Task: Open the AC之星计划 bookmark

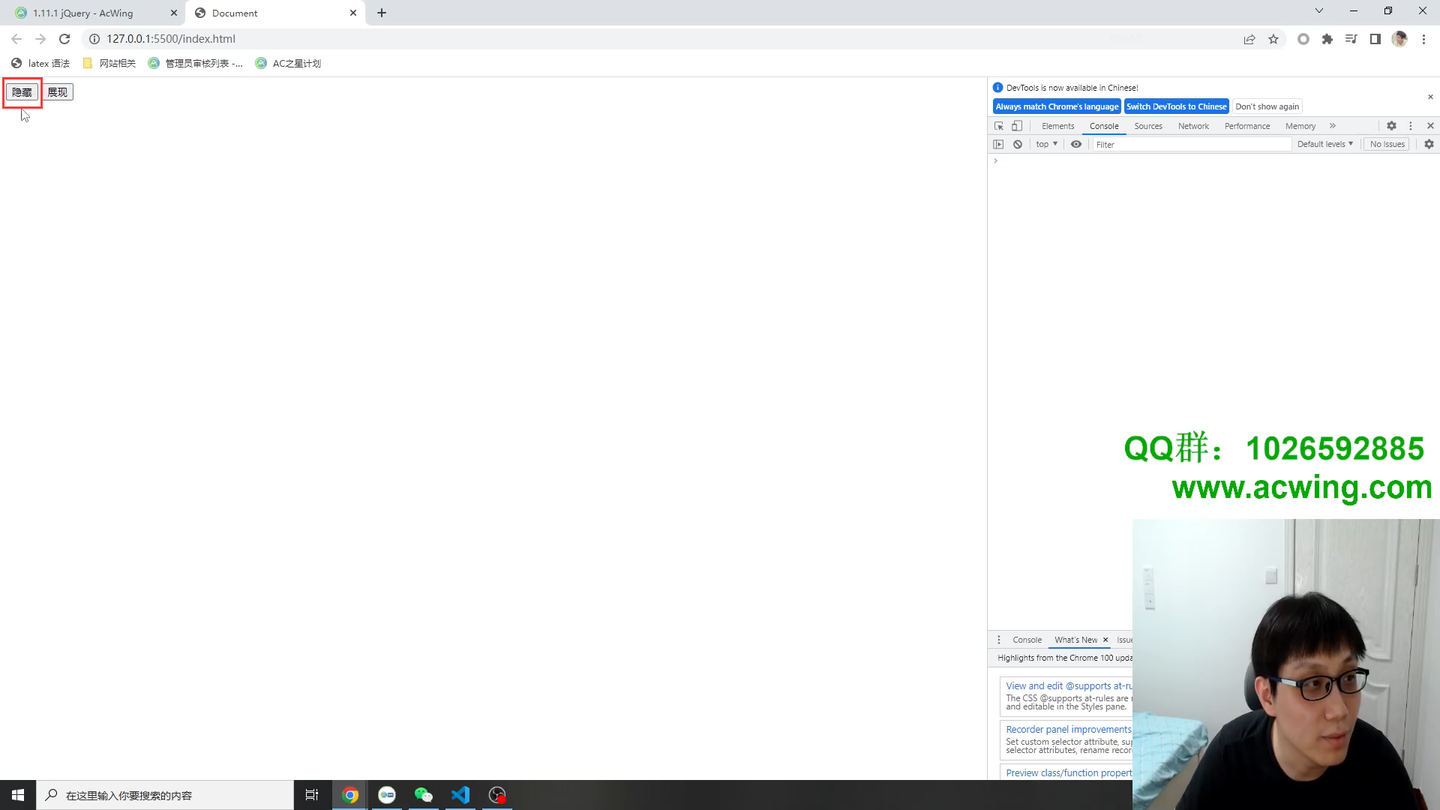Action: point(288,63)
